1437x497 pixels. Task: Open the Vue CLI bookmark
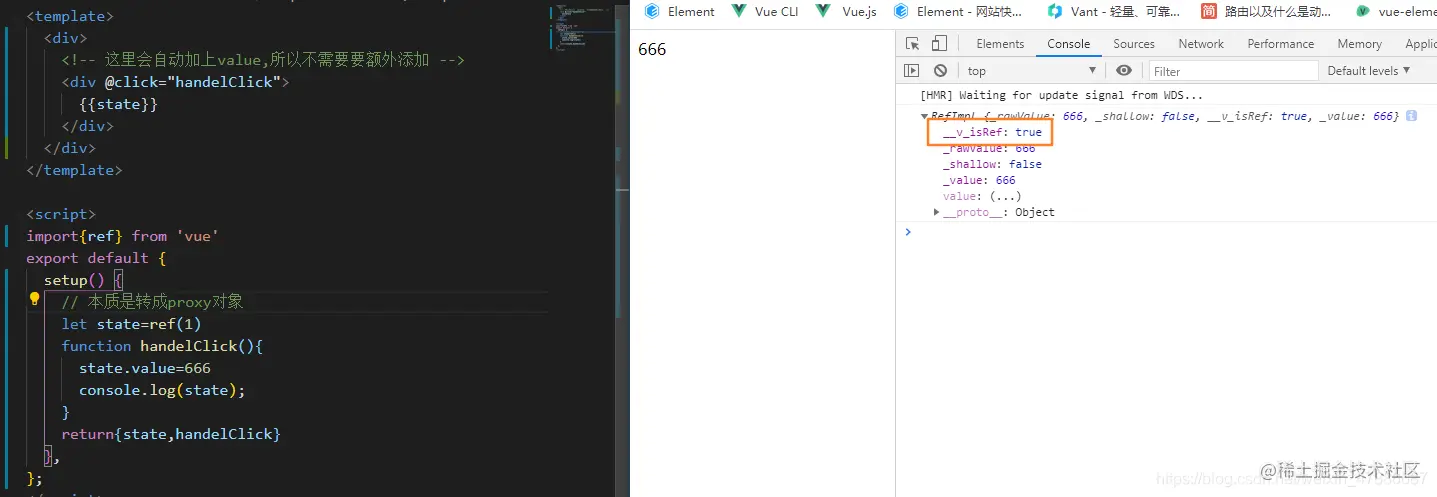[x=765, y=12]
